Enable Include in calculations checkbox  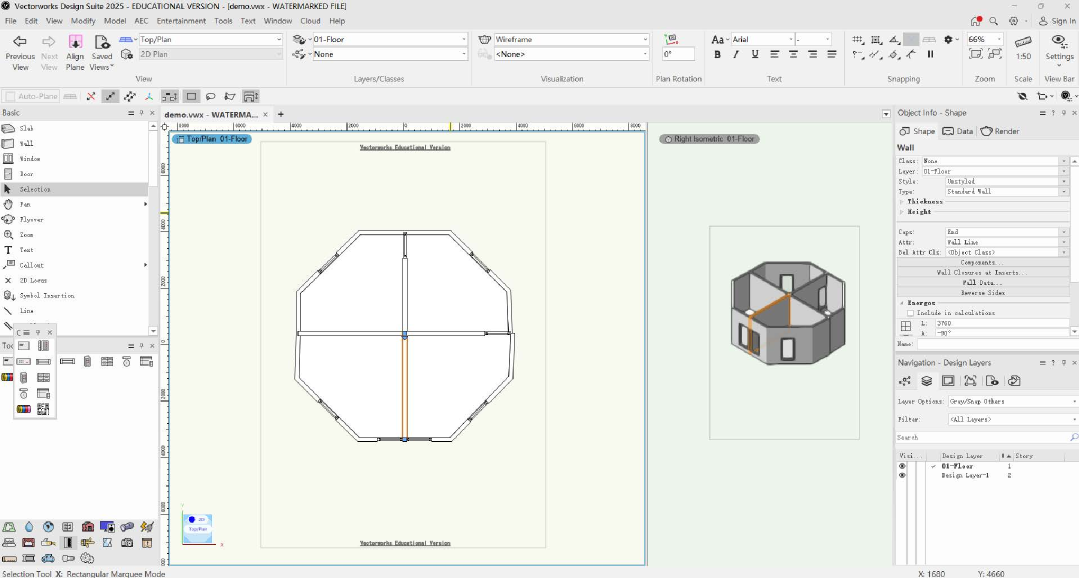tap(910, 313)
